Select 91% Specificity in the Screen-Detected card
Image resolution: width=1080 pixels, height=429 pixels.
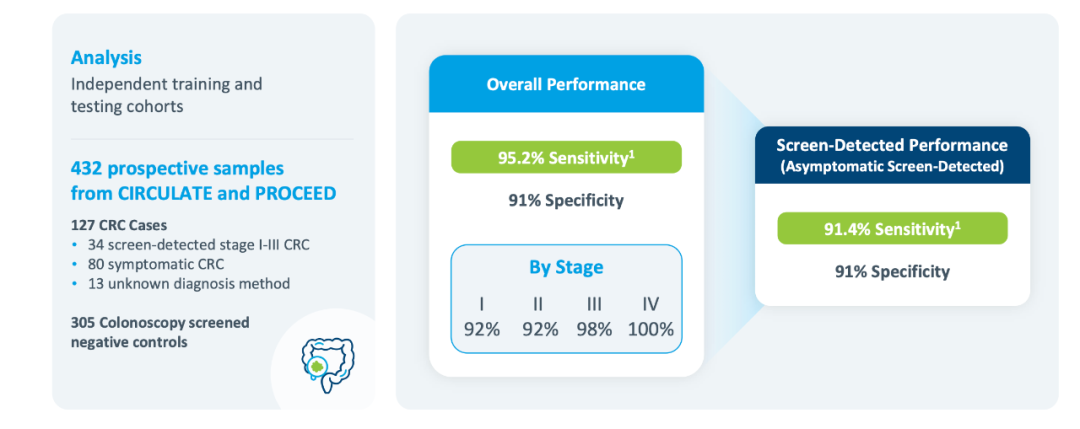(x=892, y=271)
